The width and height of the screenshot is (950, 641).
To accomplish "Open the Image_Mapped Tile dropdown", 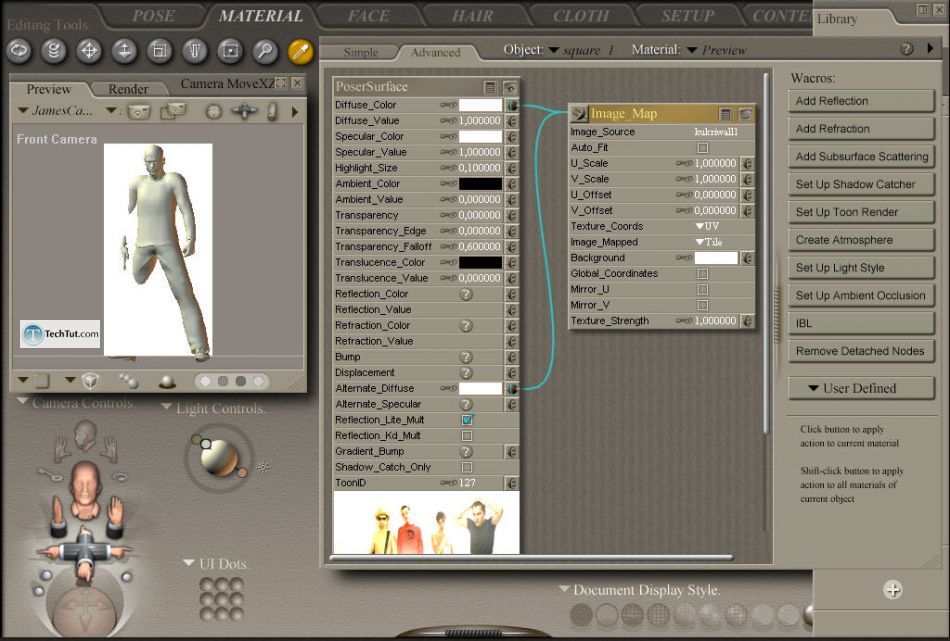I will [x=709, y=242].
